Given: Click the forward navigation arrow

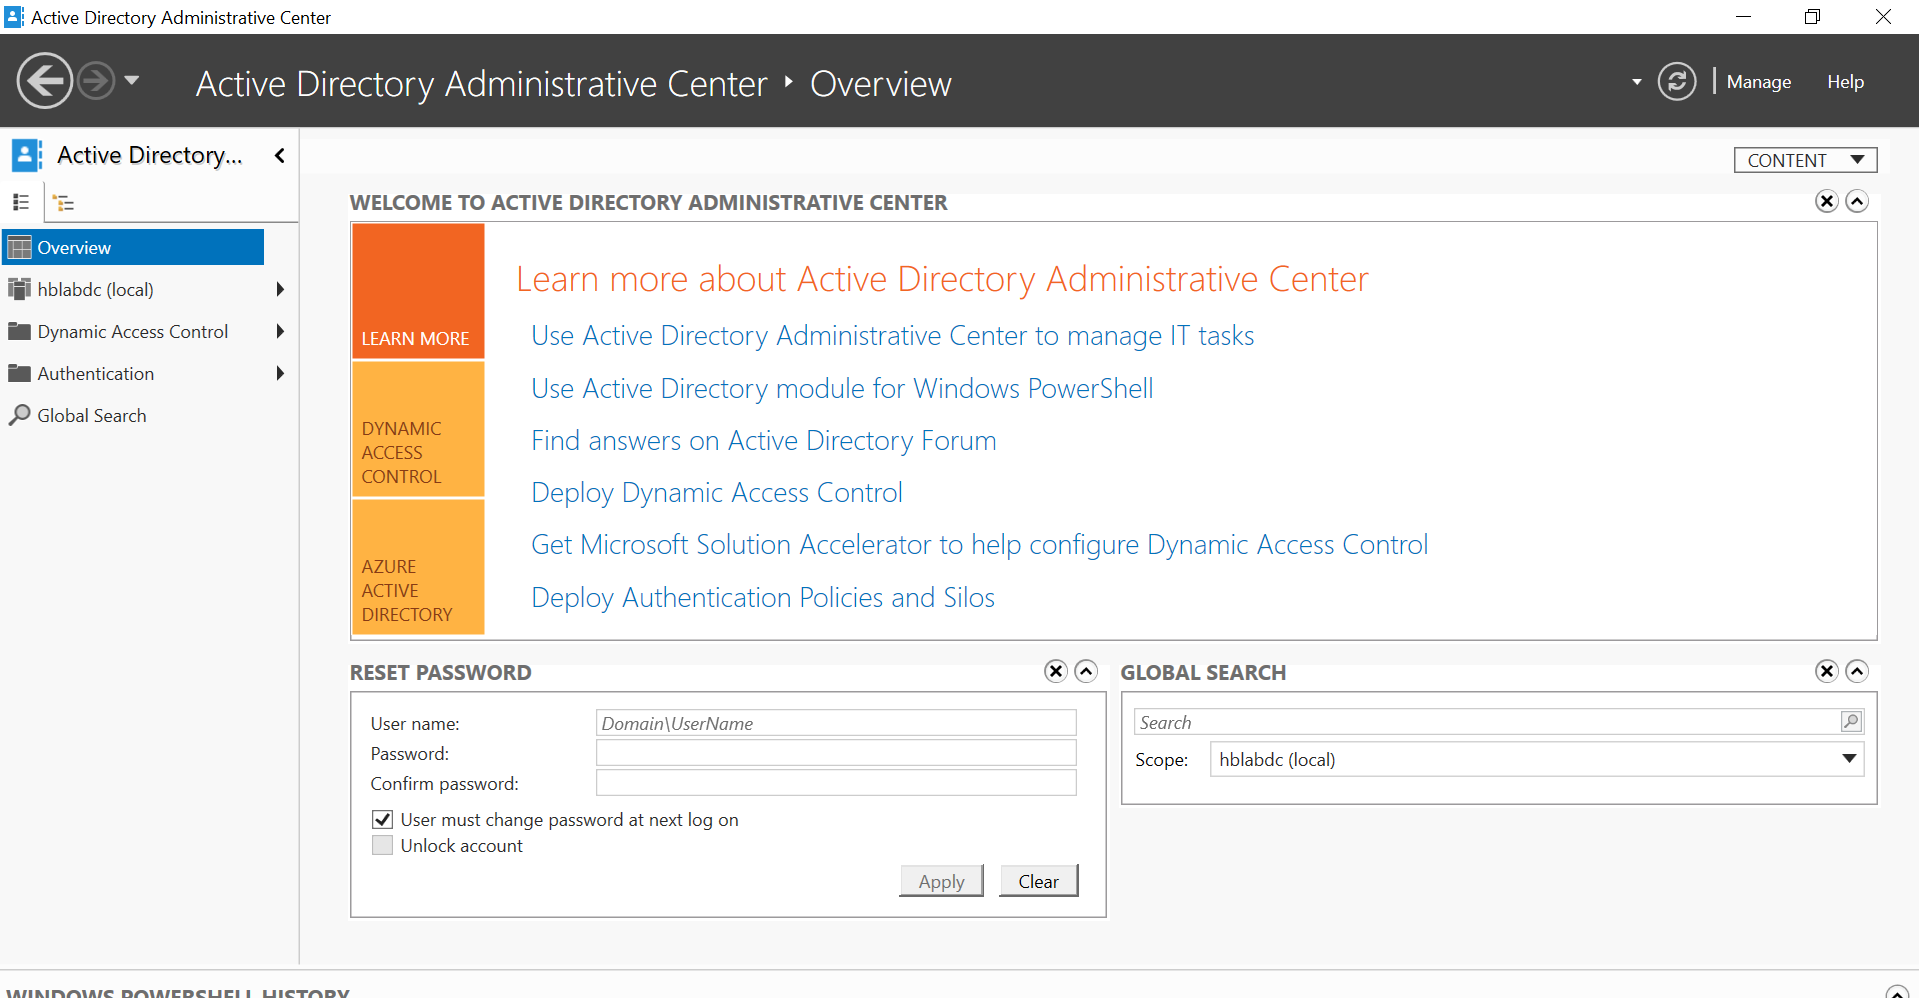Looking at the screenshot, I should click(x=96, y=81).
